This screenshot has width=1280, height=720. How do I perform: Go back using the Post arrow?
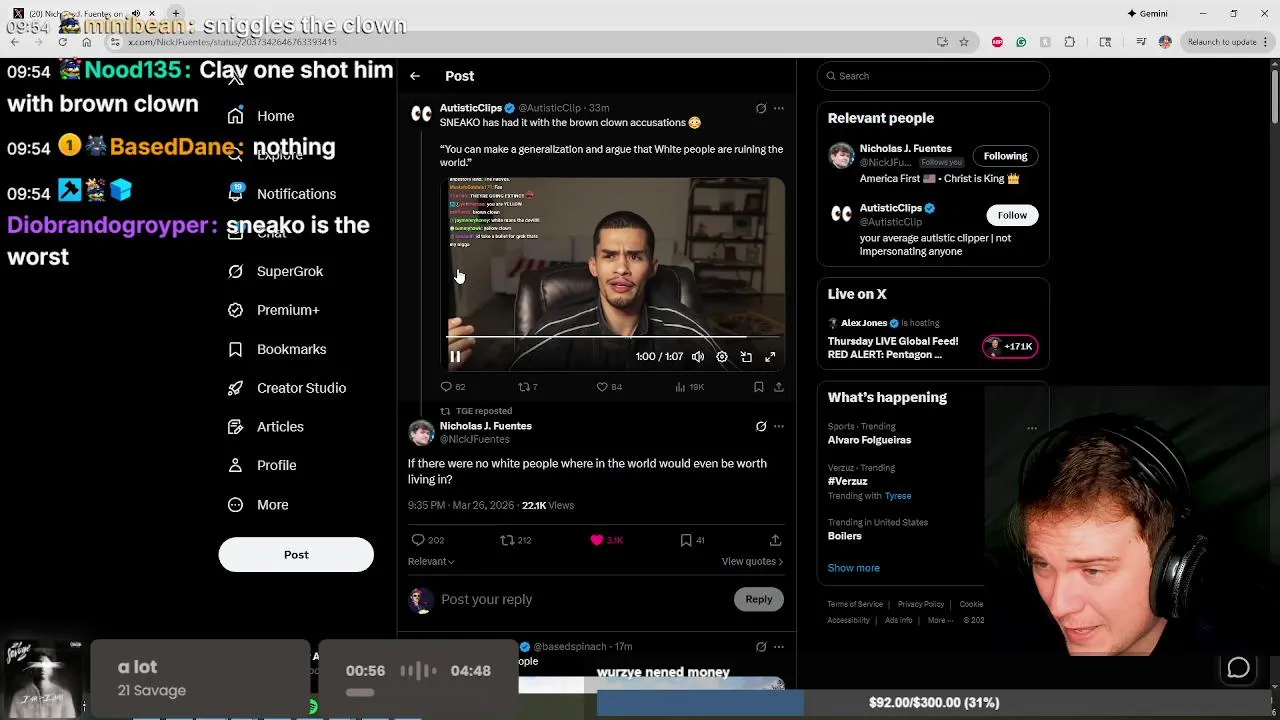415,76
